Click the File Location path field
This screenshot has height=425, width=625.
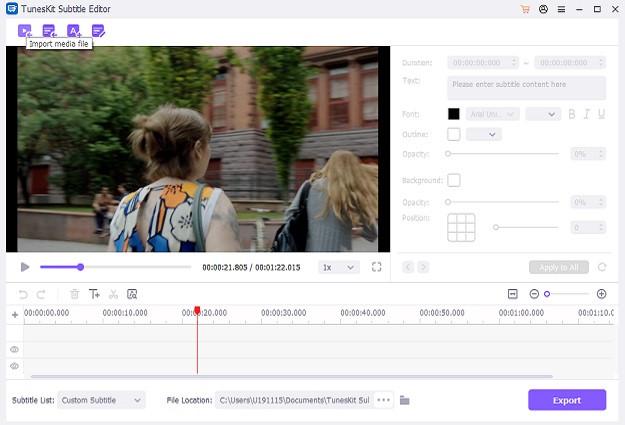click(295, 400)
